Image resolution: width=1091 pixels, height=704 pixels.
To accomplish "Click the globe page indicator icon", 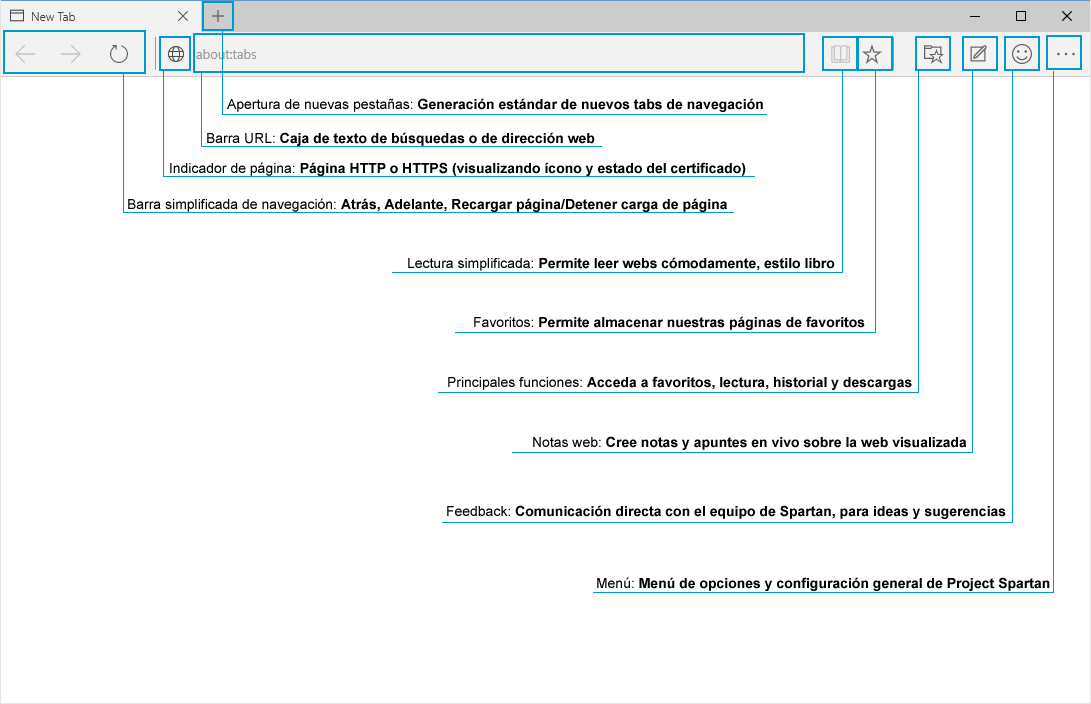I will pyautogui.click(x=176, y=54).
